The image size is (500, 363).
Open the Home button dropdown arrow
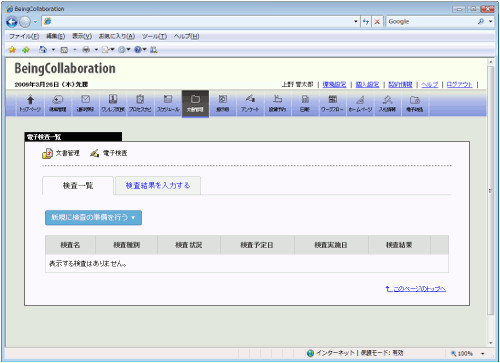(53, 50)
